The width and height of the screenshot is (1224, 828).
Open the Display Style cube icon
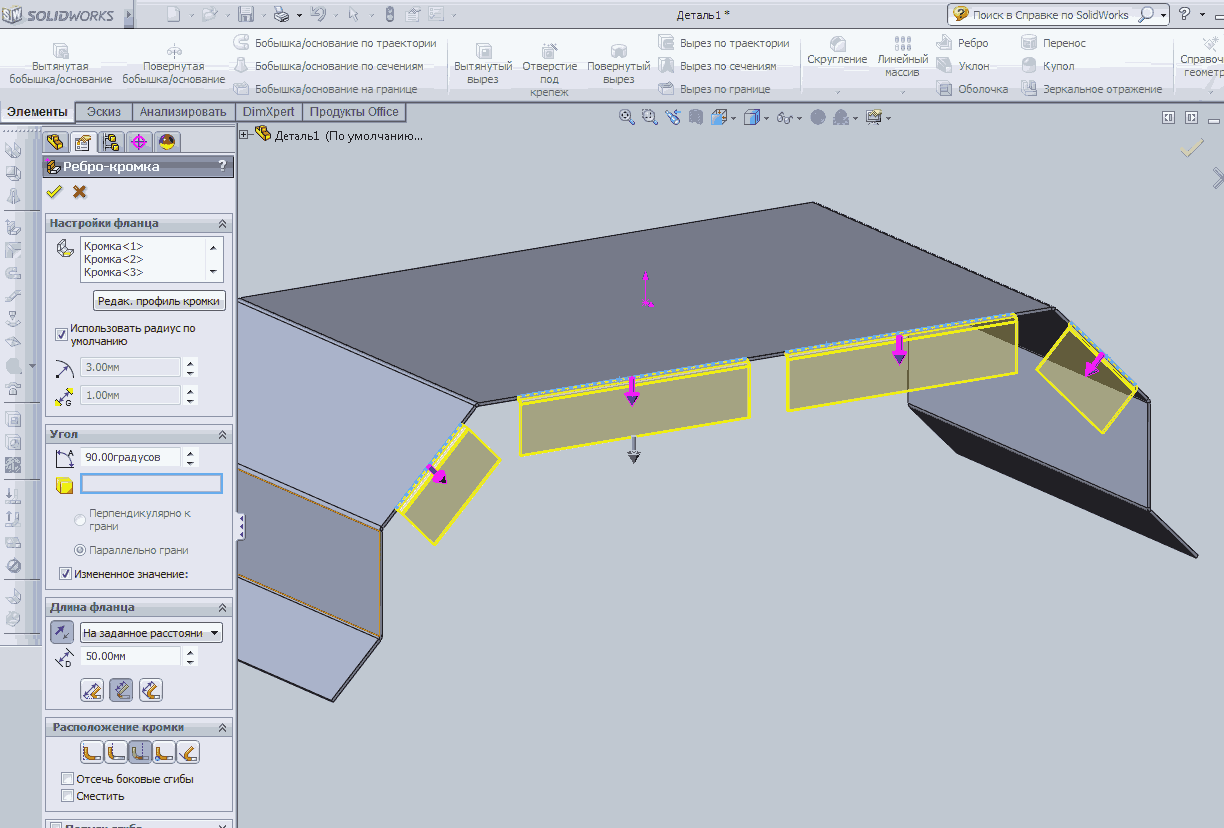click(x=752, y=117)
